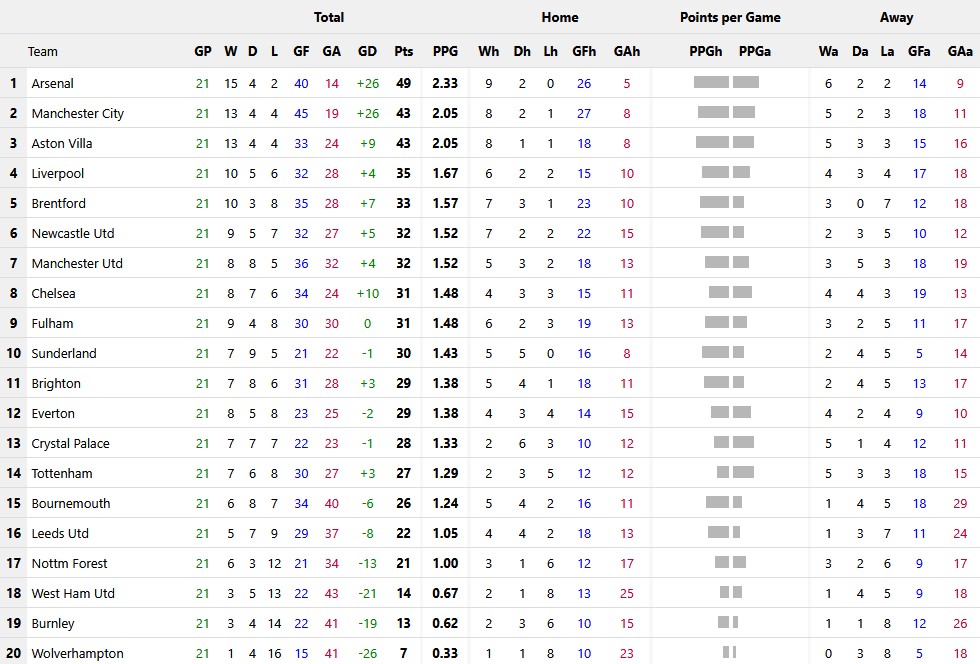Open the Brentford team link
Image resolution: width=980 pixels, height=664 pixels.
[58, 203]
